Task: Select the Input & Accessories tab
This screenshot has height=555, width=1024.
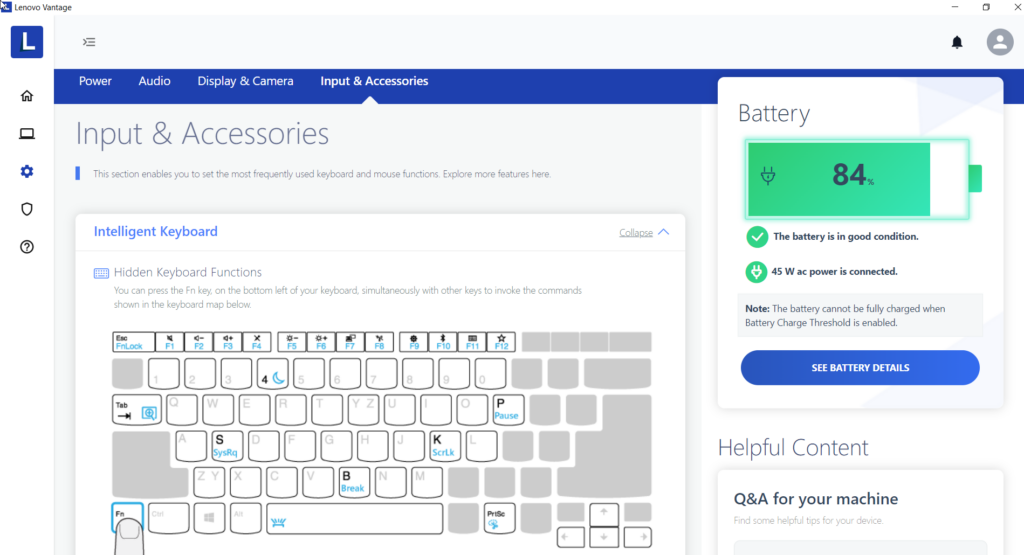Action: [x=374, y=81]
